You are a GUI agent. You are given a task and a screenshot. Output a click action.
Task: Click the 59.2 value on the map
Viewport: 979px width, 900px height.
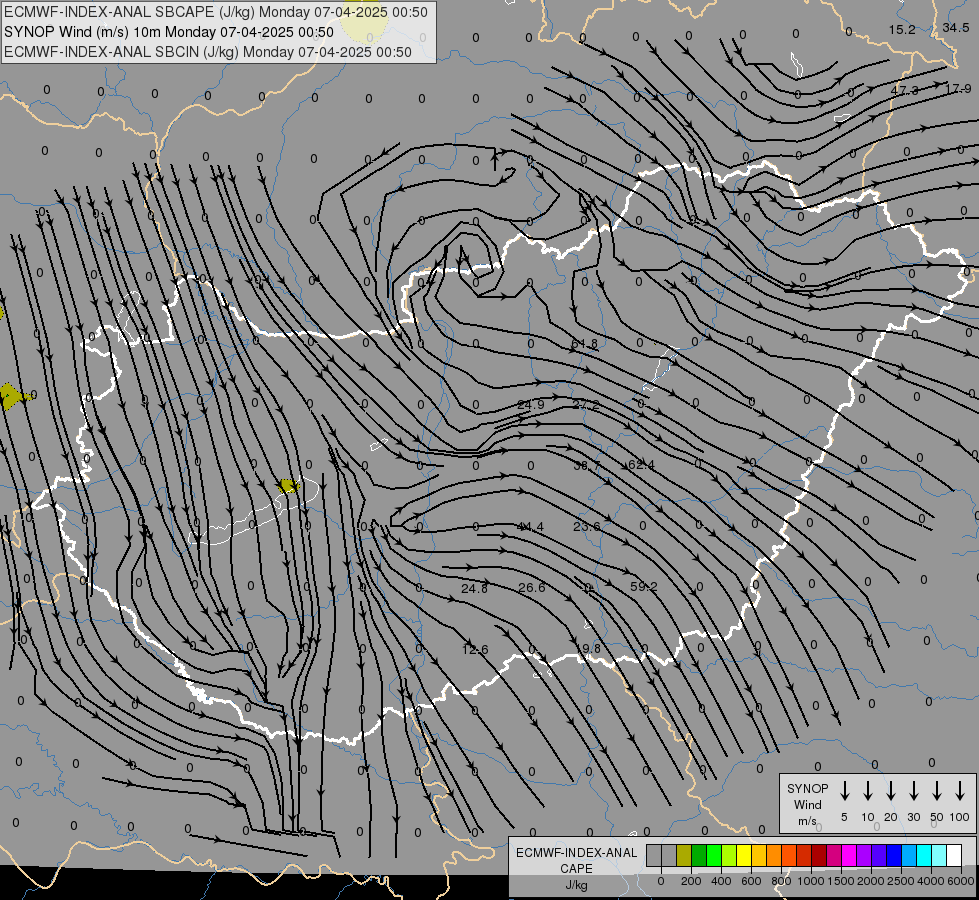[644, 586]
